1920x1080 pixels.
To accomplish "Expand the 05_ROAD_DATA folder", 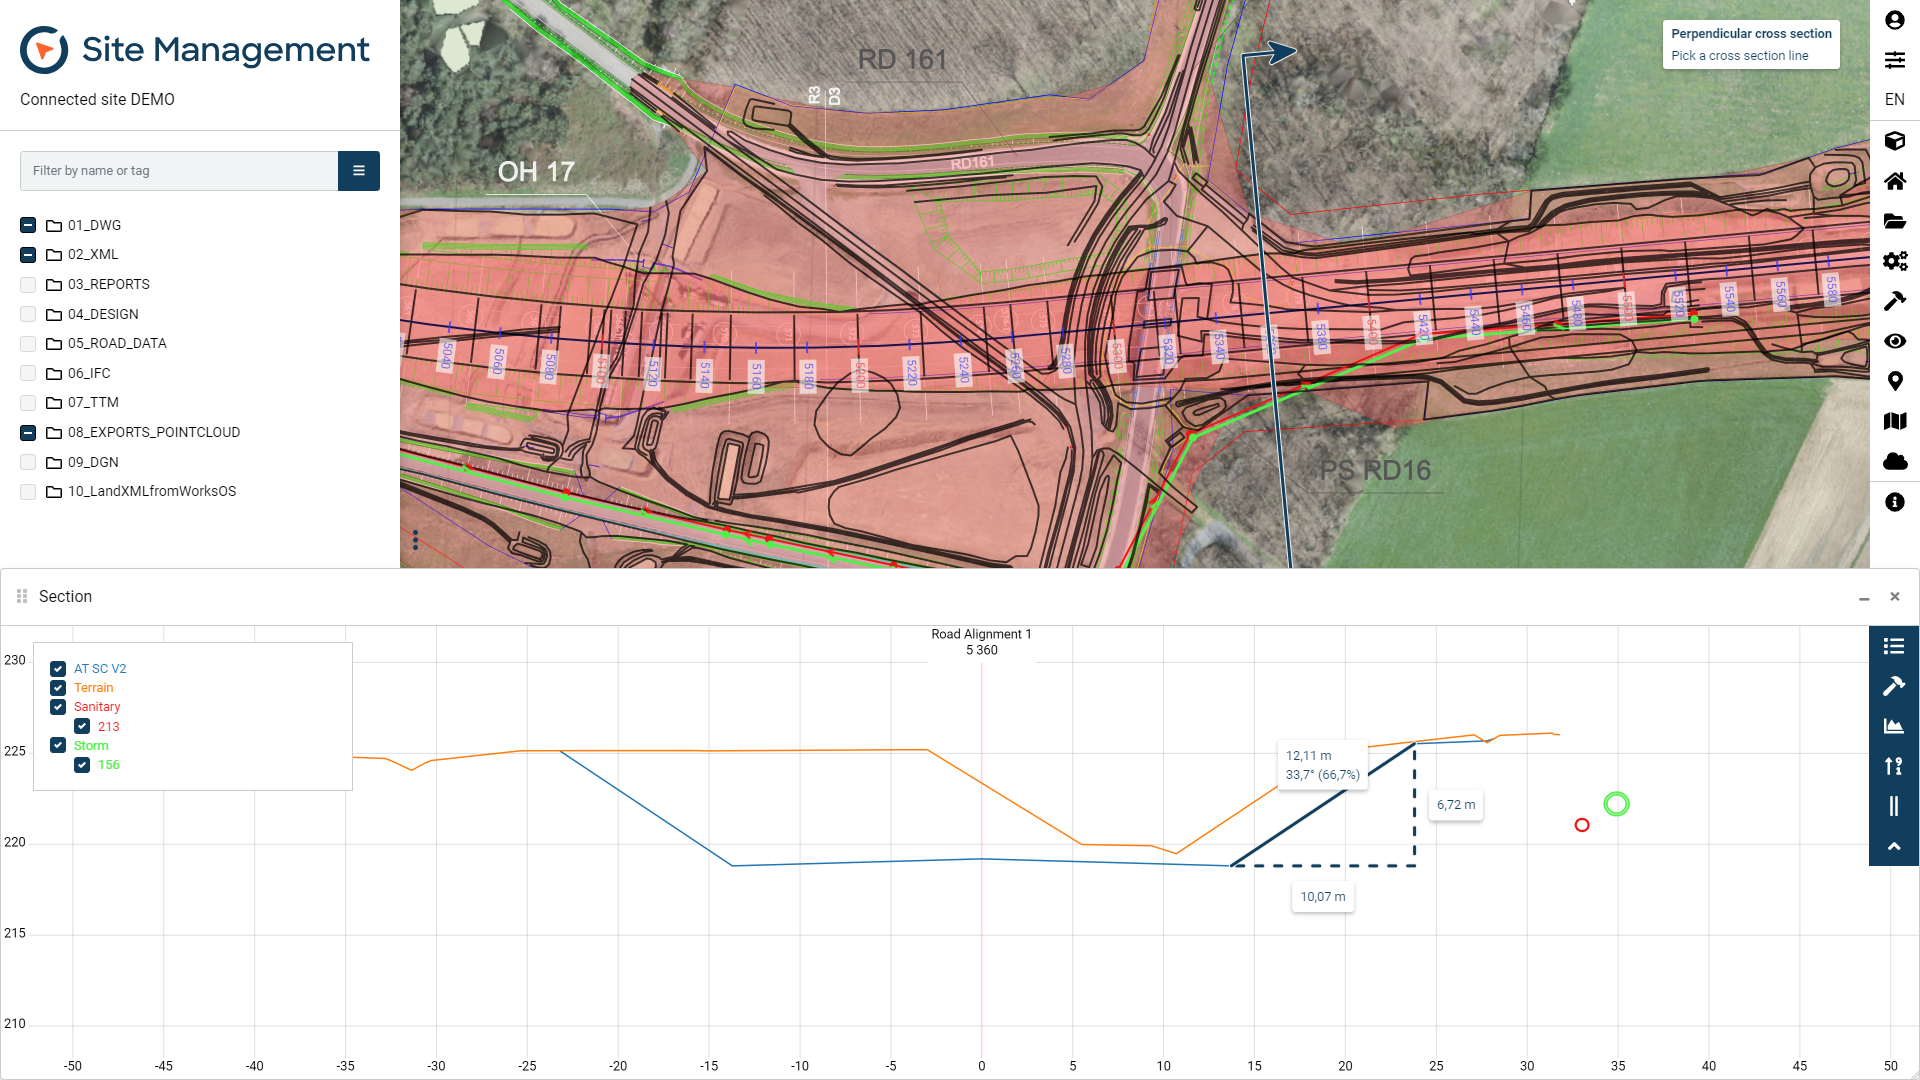I will pos(117,344).
